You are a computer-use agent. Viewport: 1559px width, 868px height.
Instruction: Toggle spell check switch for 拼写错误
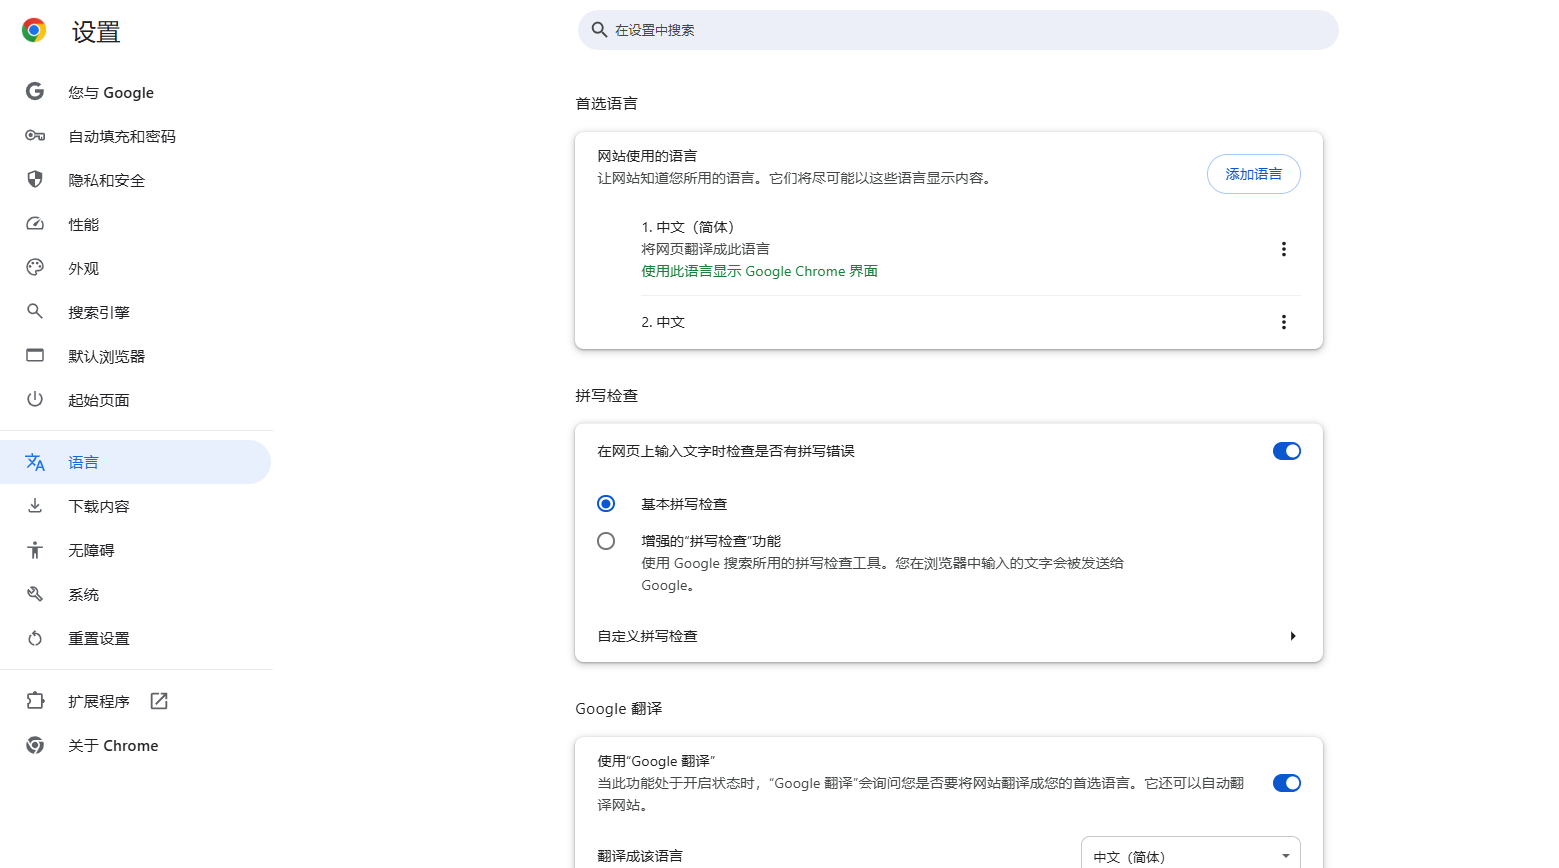pos(1286,451)
